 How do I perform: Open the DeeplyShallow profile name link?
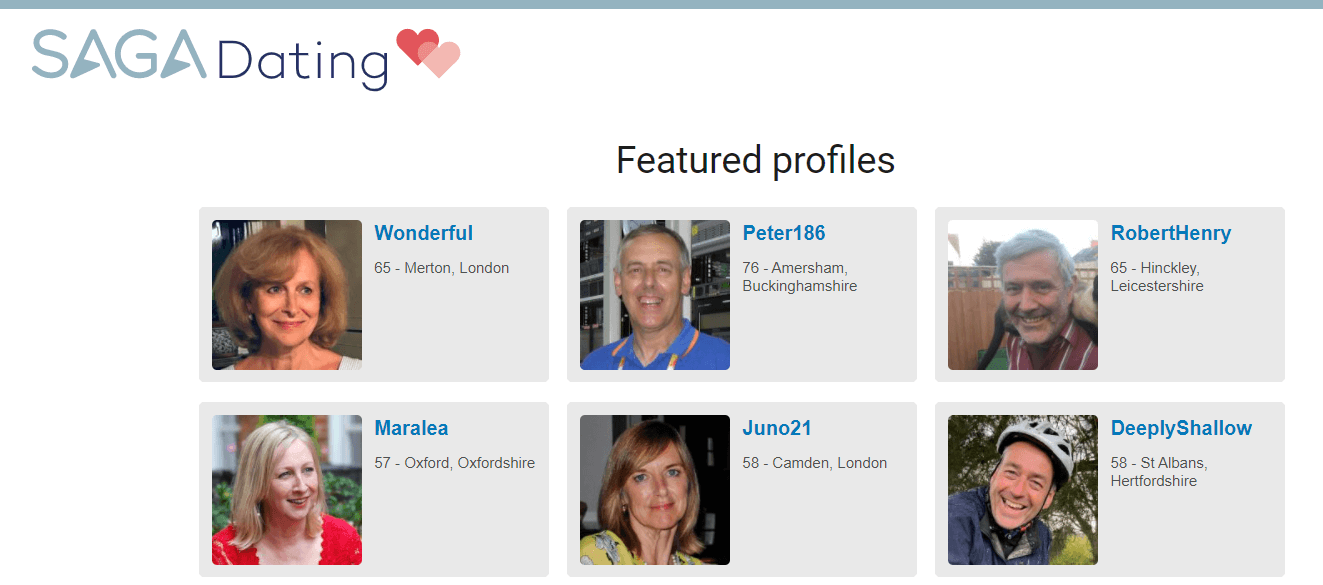coord(1181,428)
